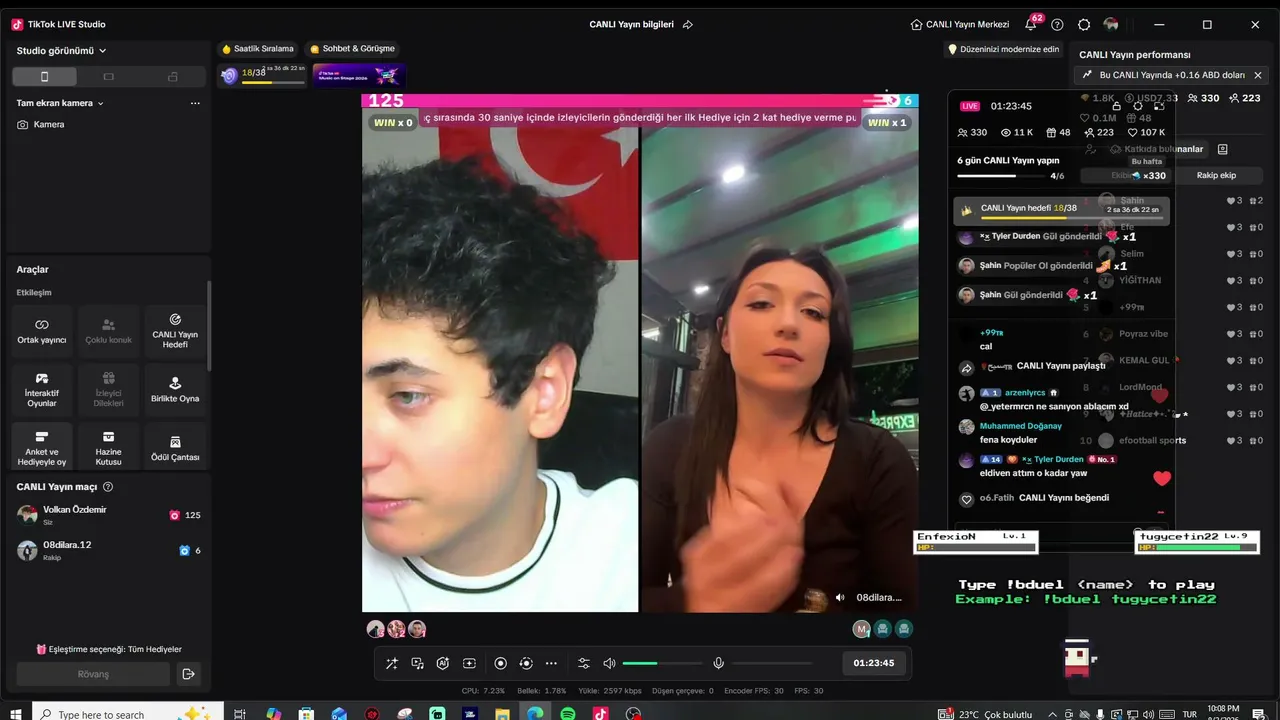Screen dimensions: 1280x720
Task: Open CANLI Yayın bilgileri
Action: click(x=631, y=24)
